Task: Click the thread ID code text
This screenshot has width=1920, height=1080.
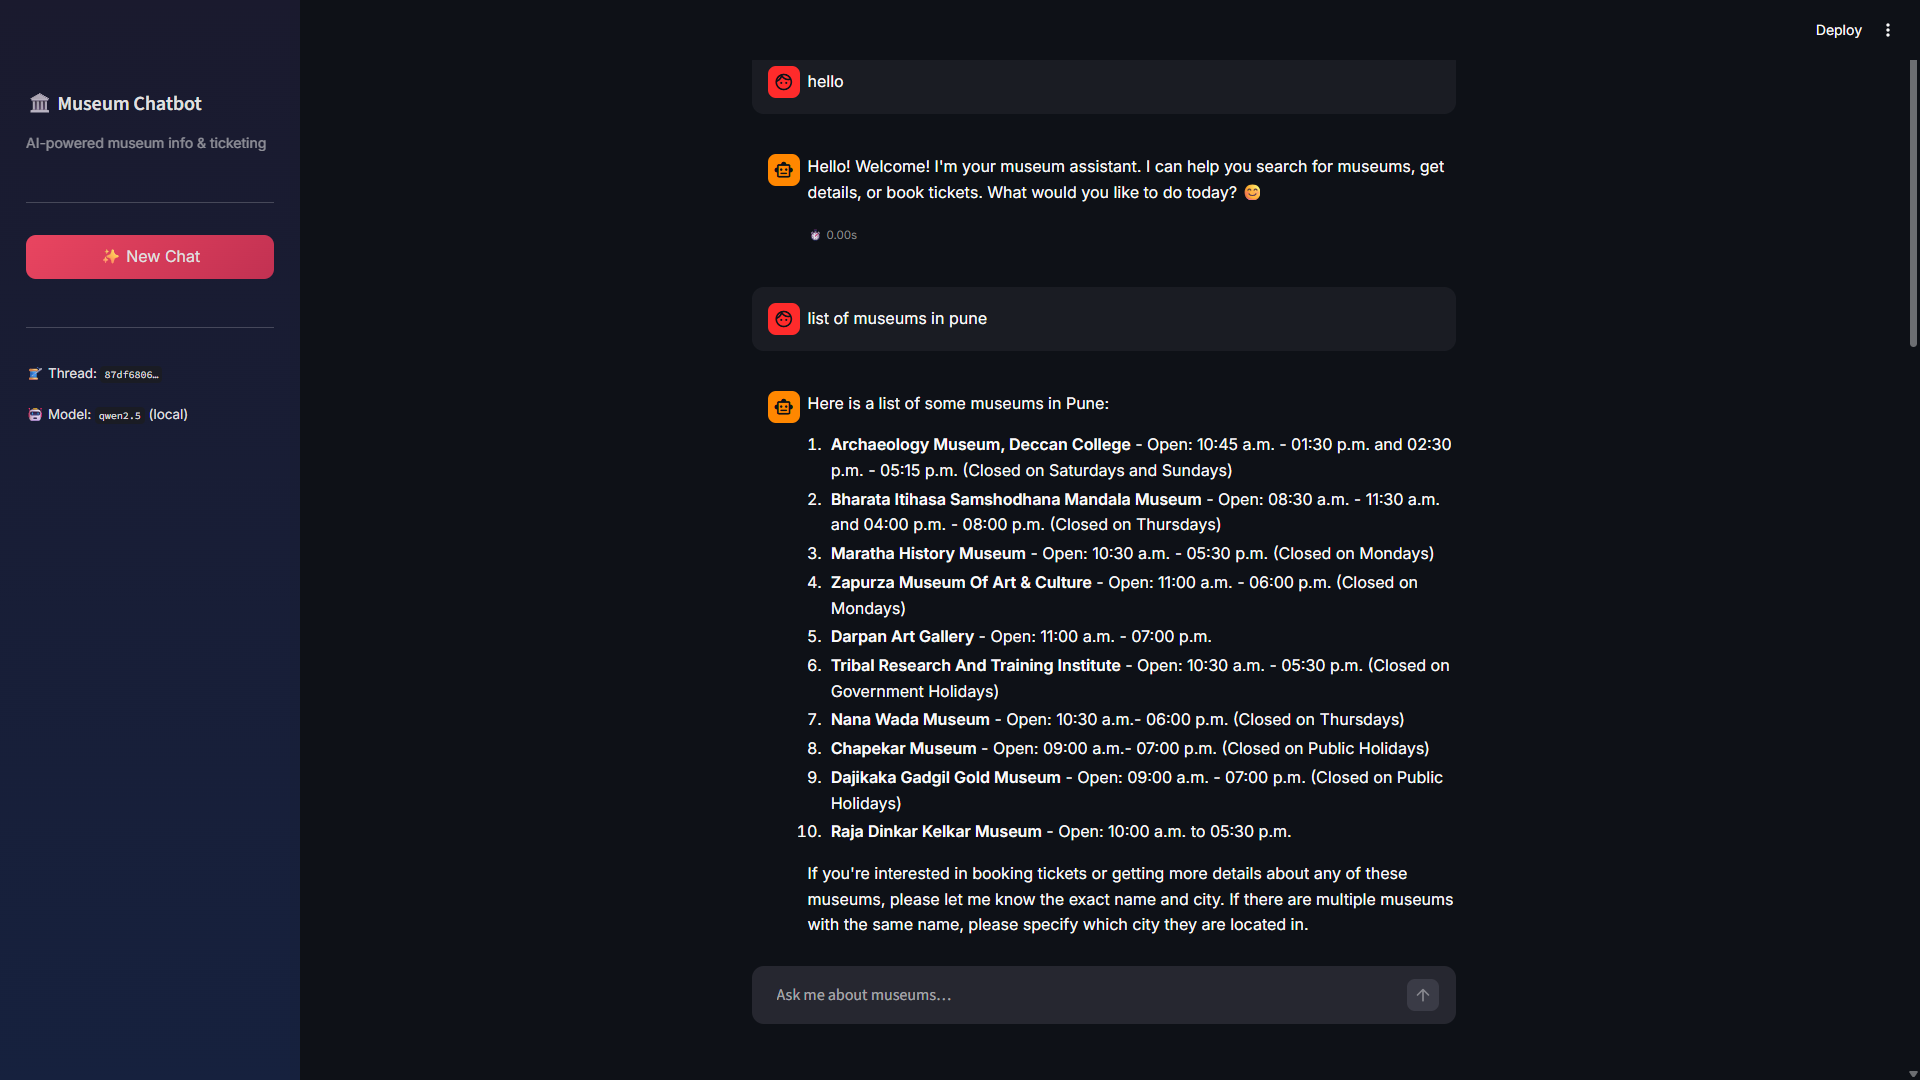Action: click(x=131, y=375)
